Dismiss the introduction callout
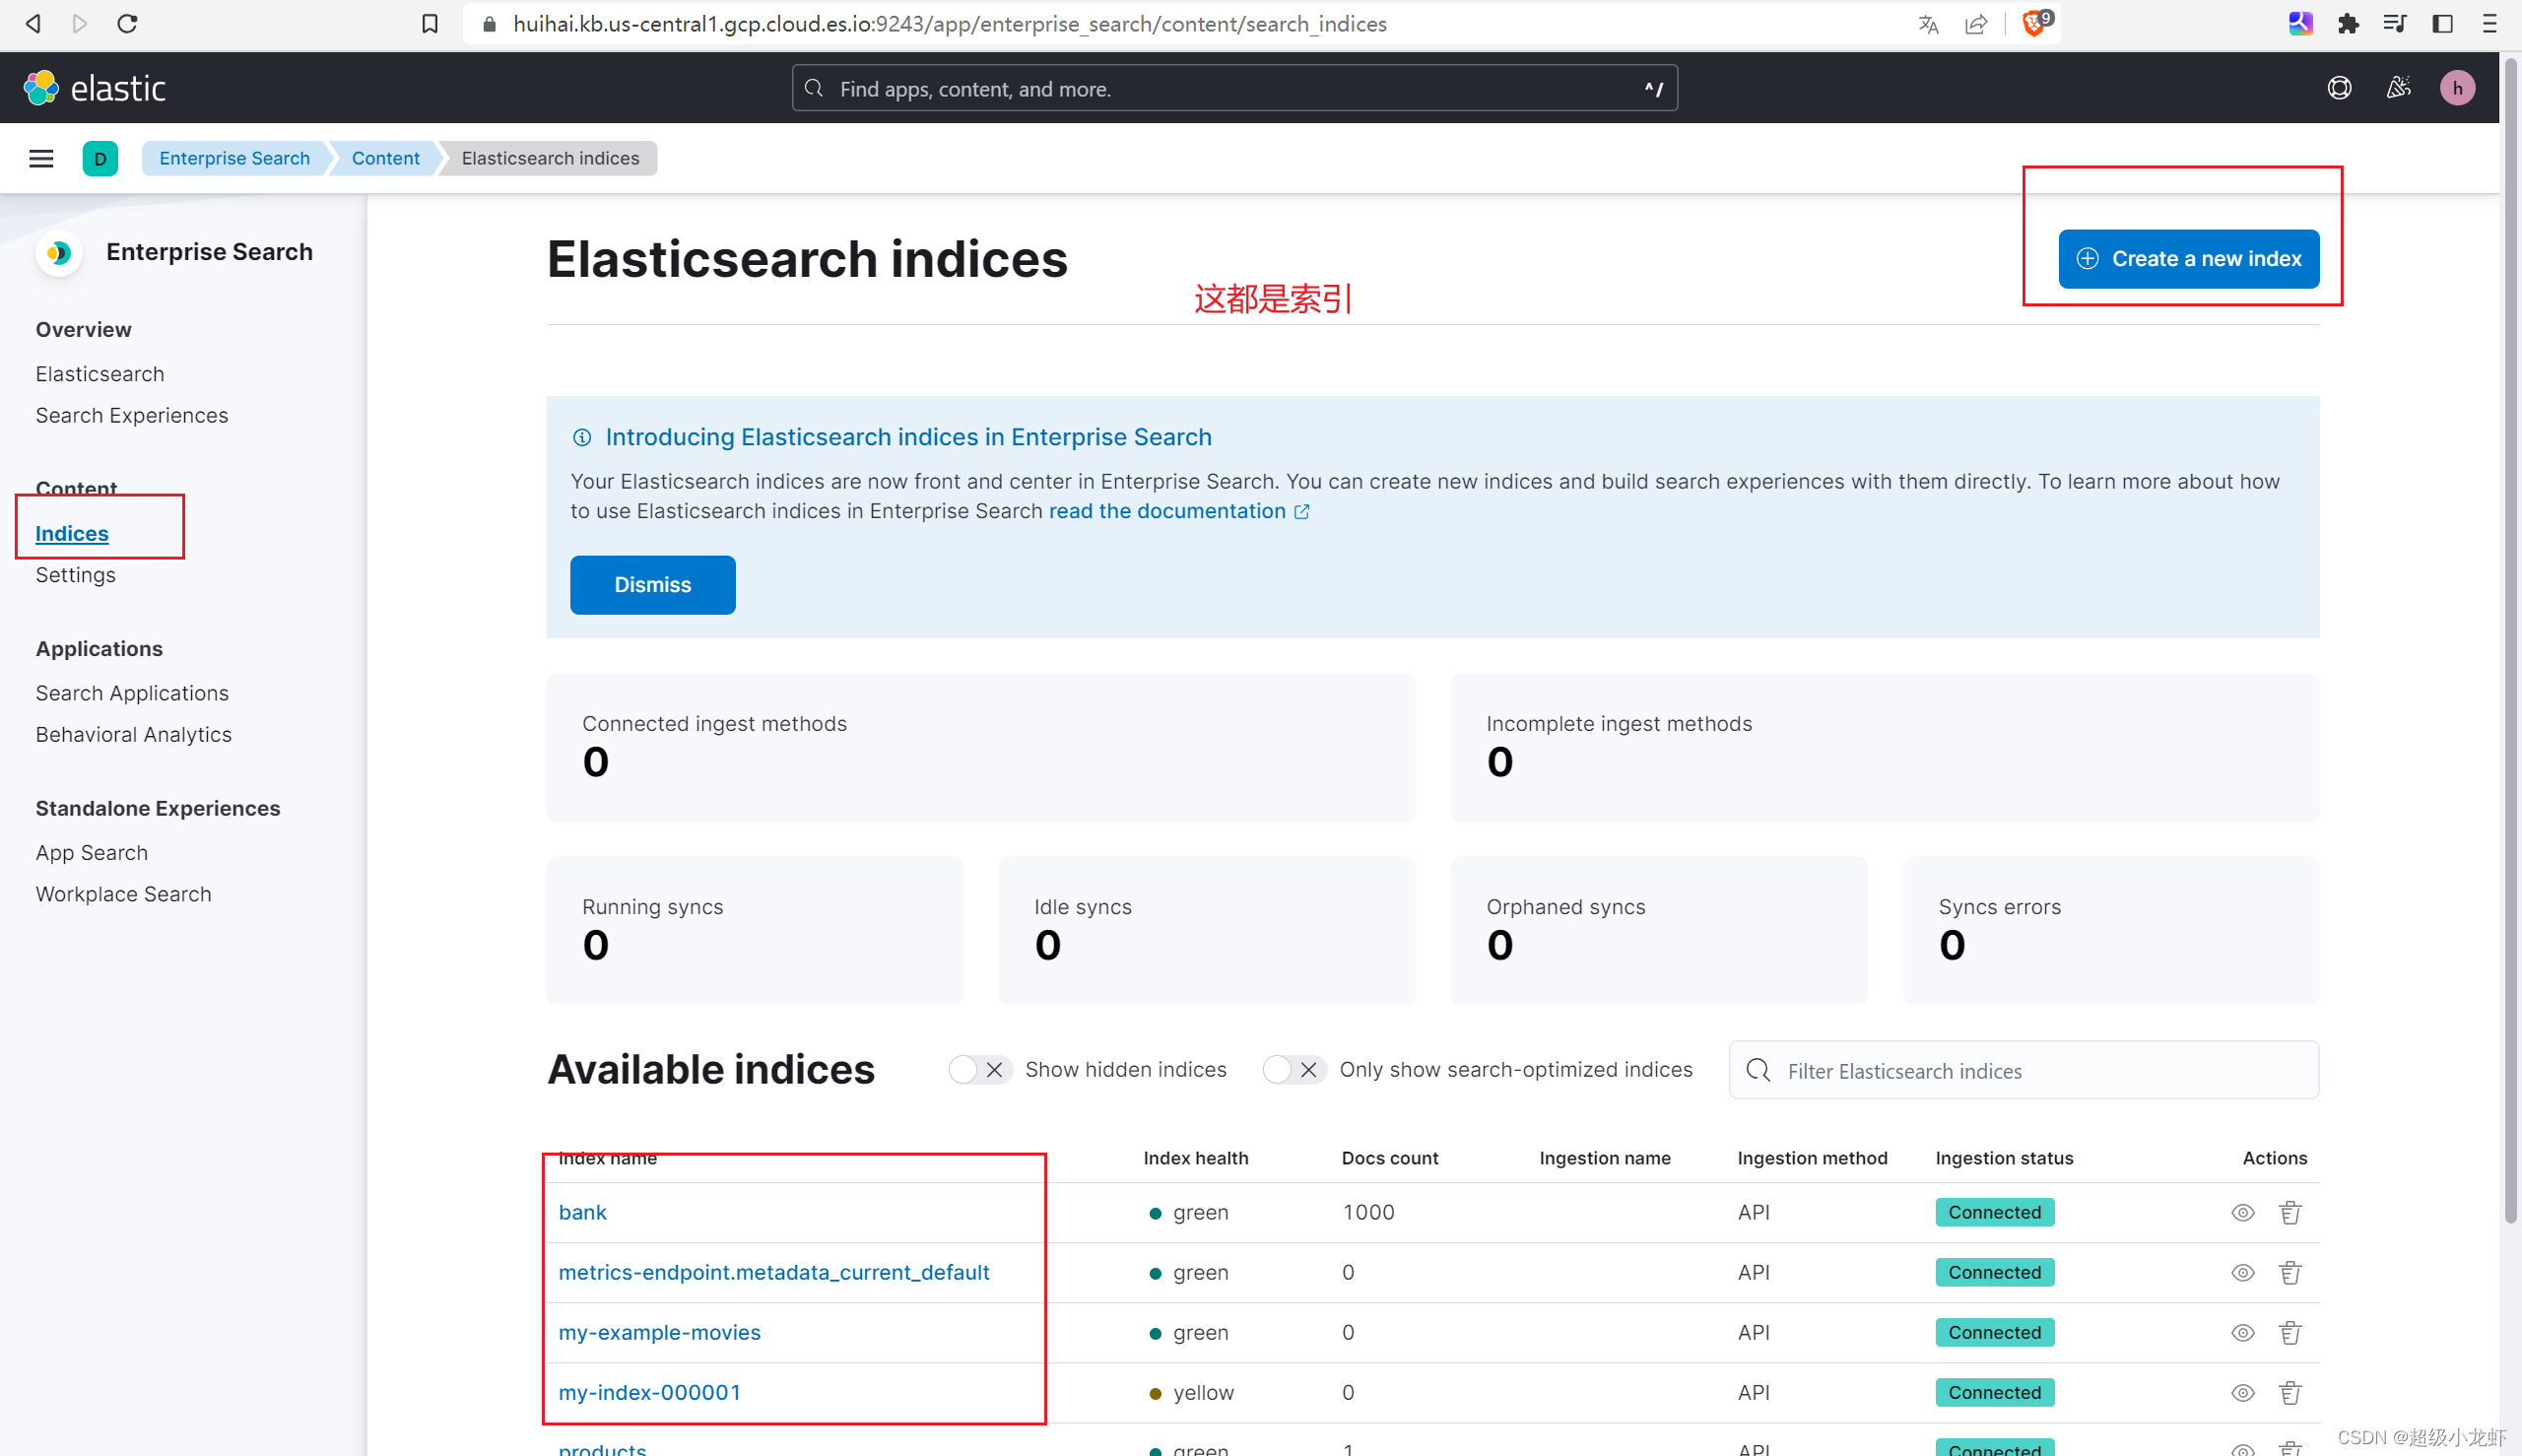The width and height of the screenshot is (2522, 1456). click(x=652, y=584)
